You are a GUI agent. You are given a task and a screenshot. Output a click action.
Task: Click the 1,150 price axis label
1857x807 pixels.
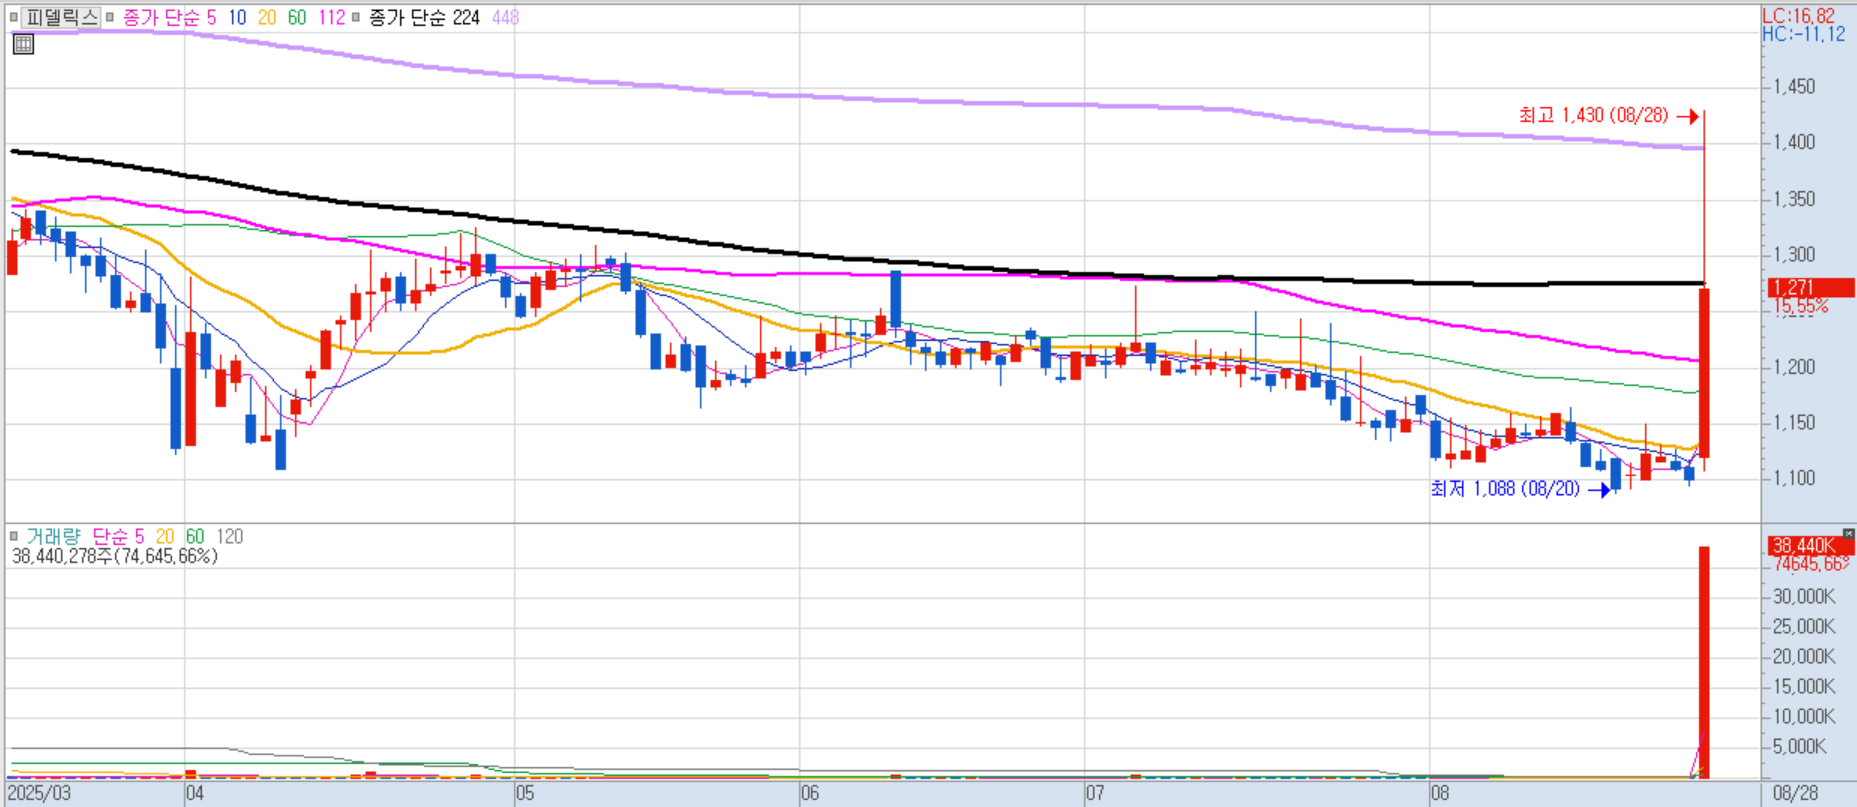point(1794,423)
